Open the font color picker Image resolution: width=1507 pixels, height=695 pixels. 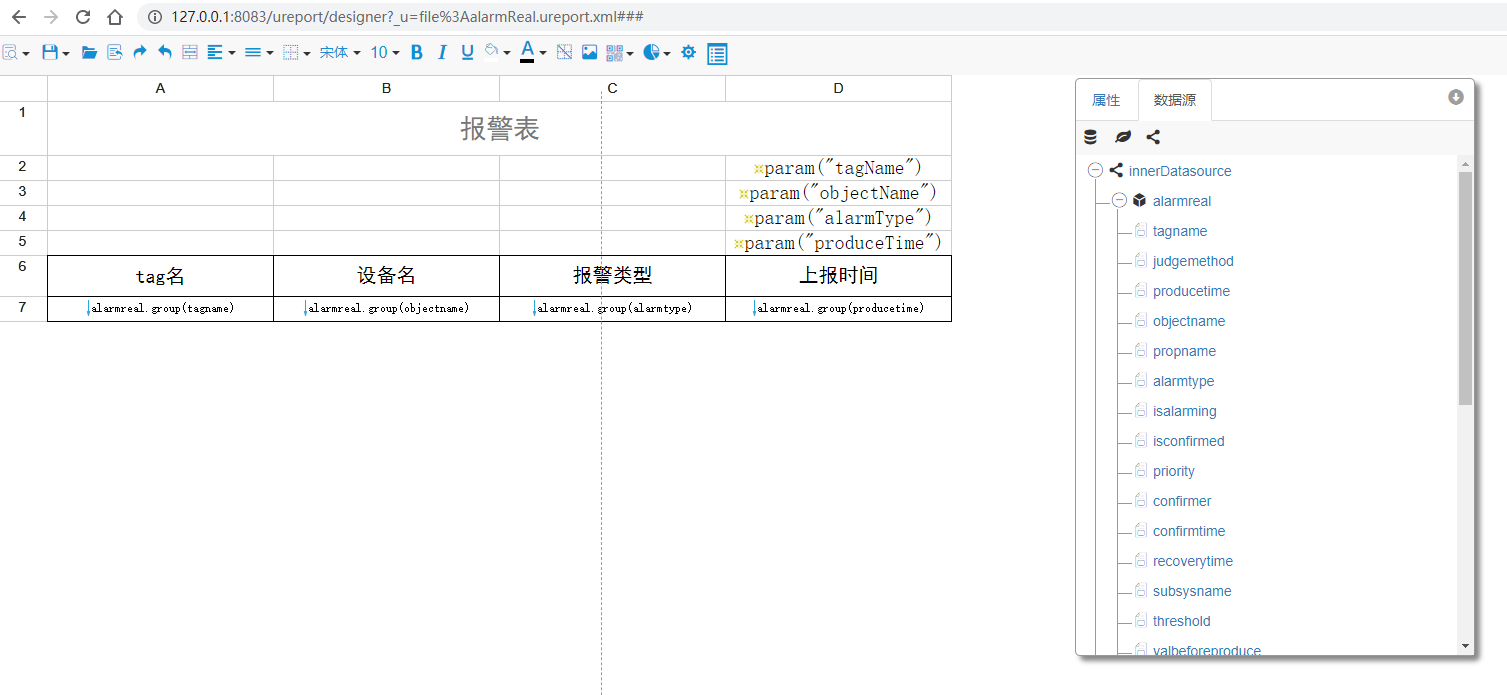(x=533, y=53)
